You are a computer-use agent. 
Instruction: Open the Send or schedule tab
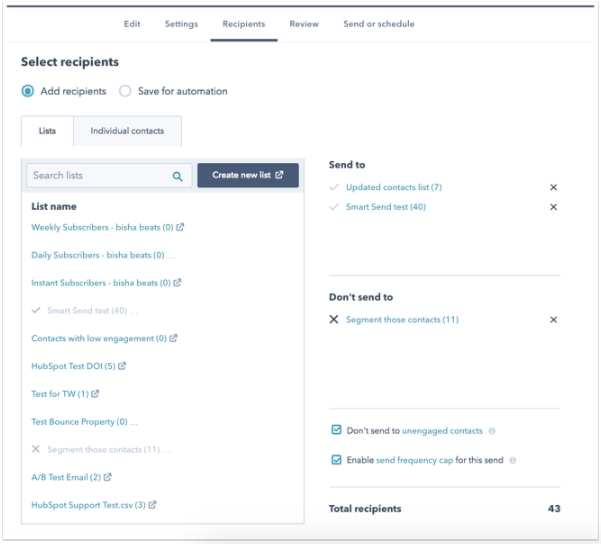pyautogui.click(x=379, y=24)
